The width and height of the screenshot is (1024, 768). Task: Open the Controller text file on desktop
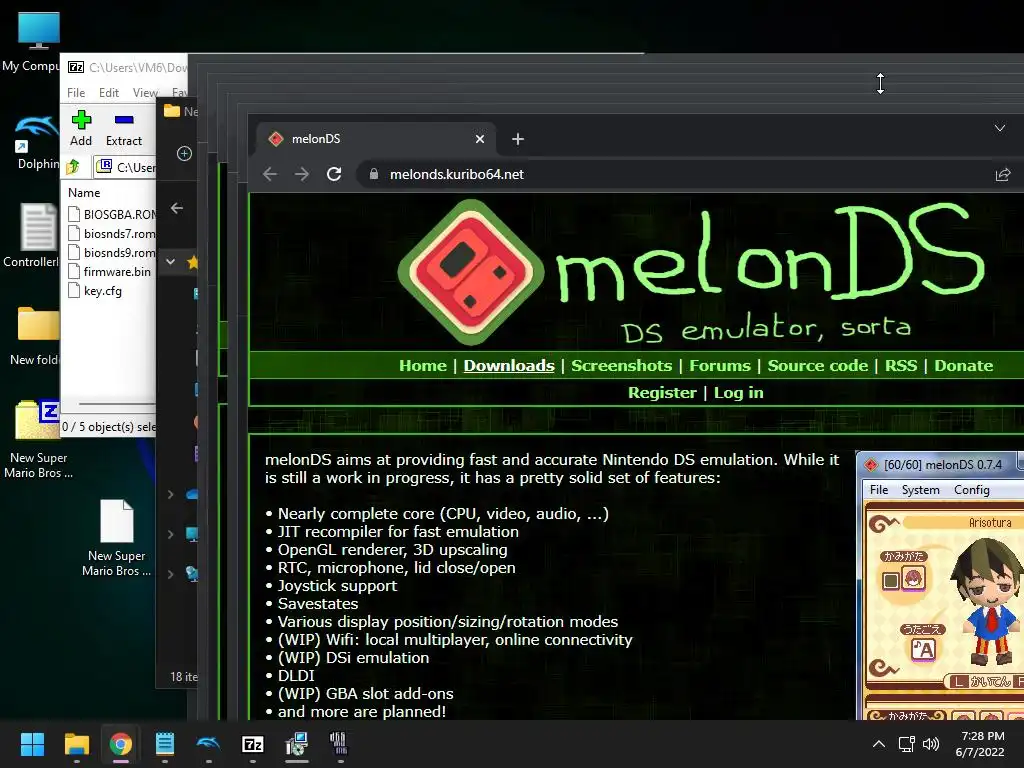(x=36, y=235)
